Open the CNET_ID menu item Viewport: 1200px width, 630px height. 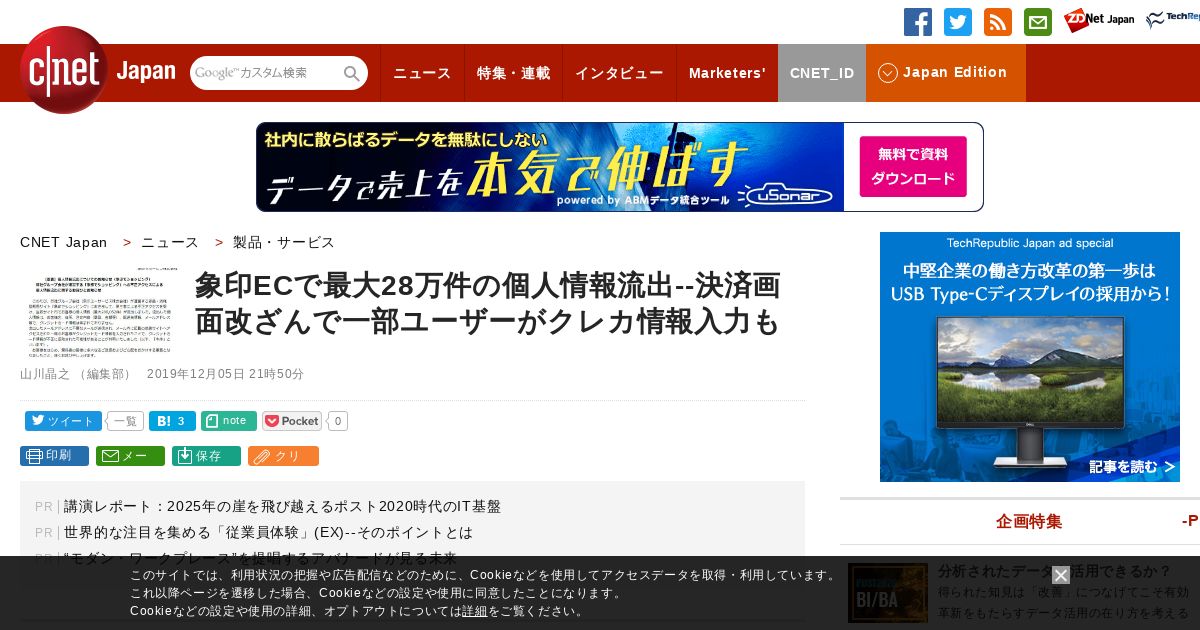click(x=822, y=73)
